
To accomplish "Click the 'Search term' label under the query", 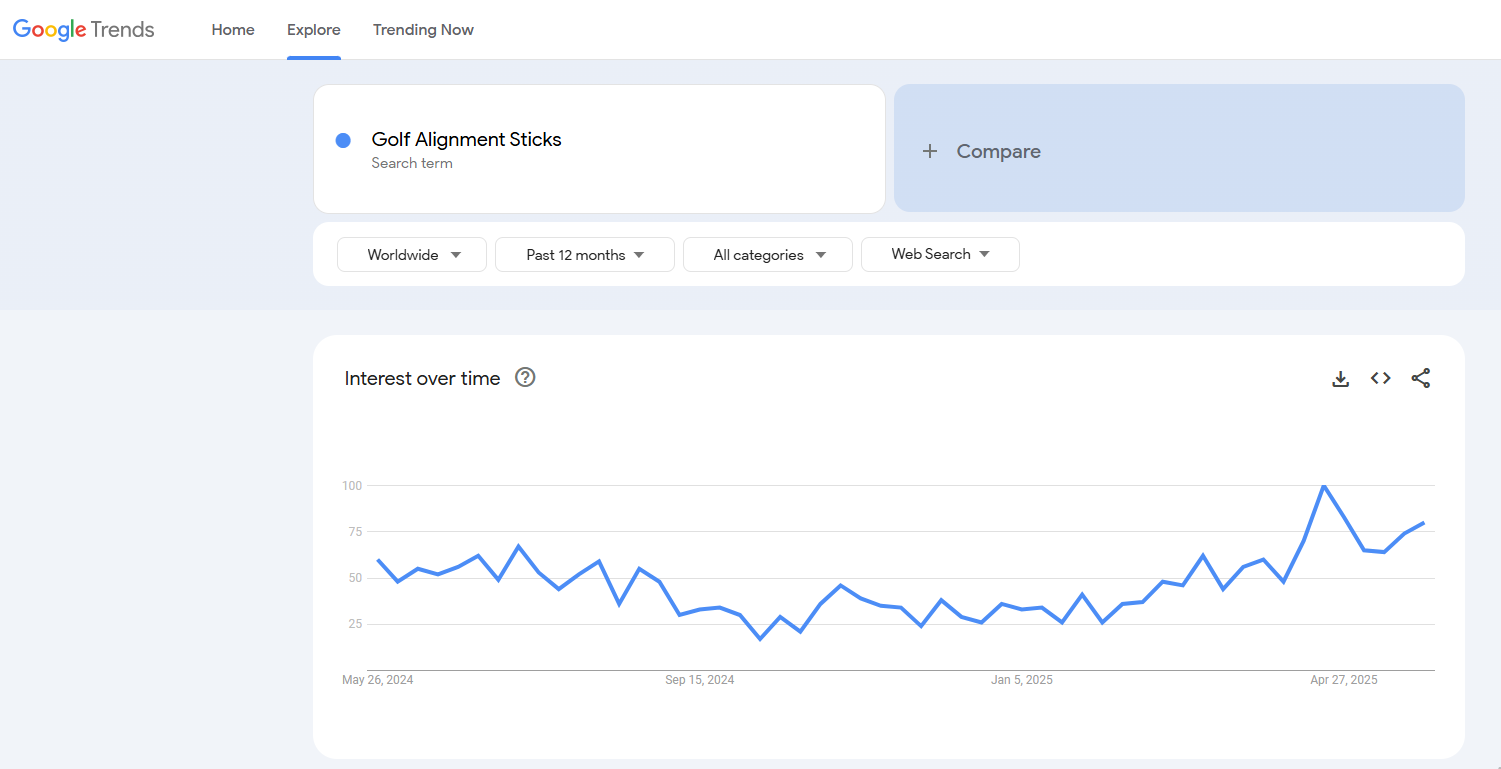I will pos(412,163).
